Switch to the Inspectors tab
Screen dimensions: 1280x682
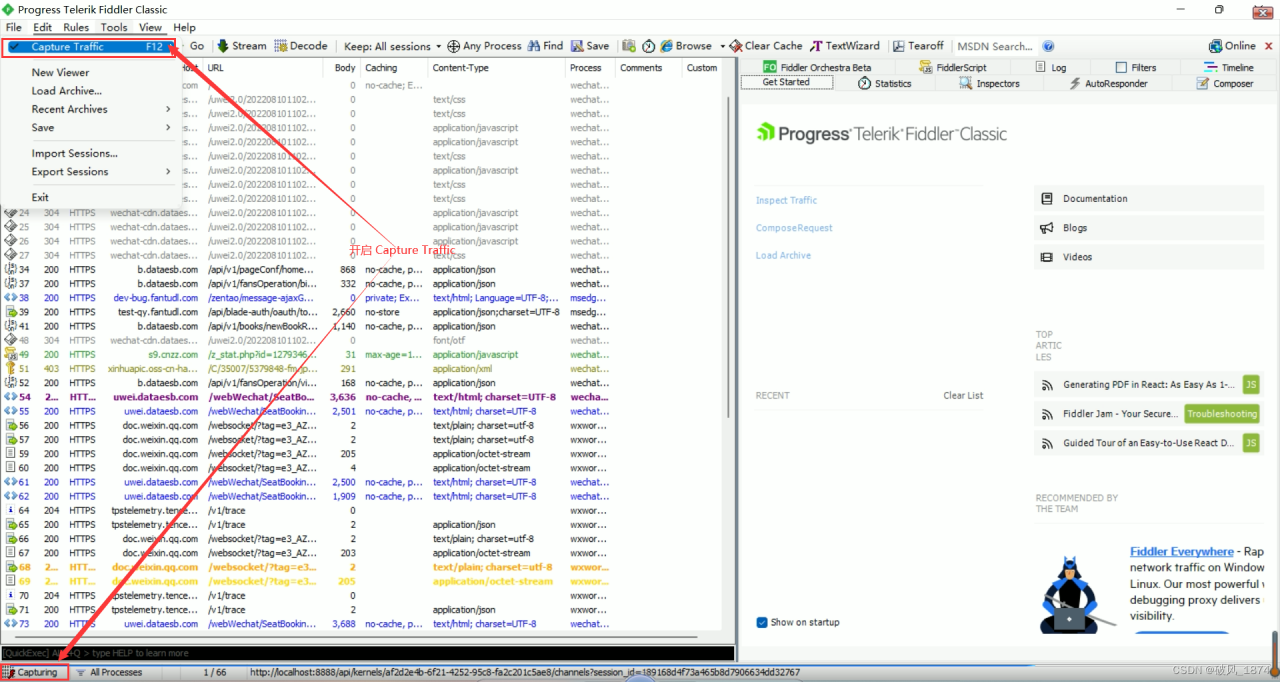coord(990,84)
